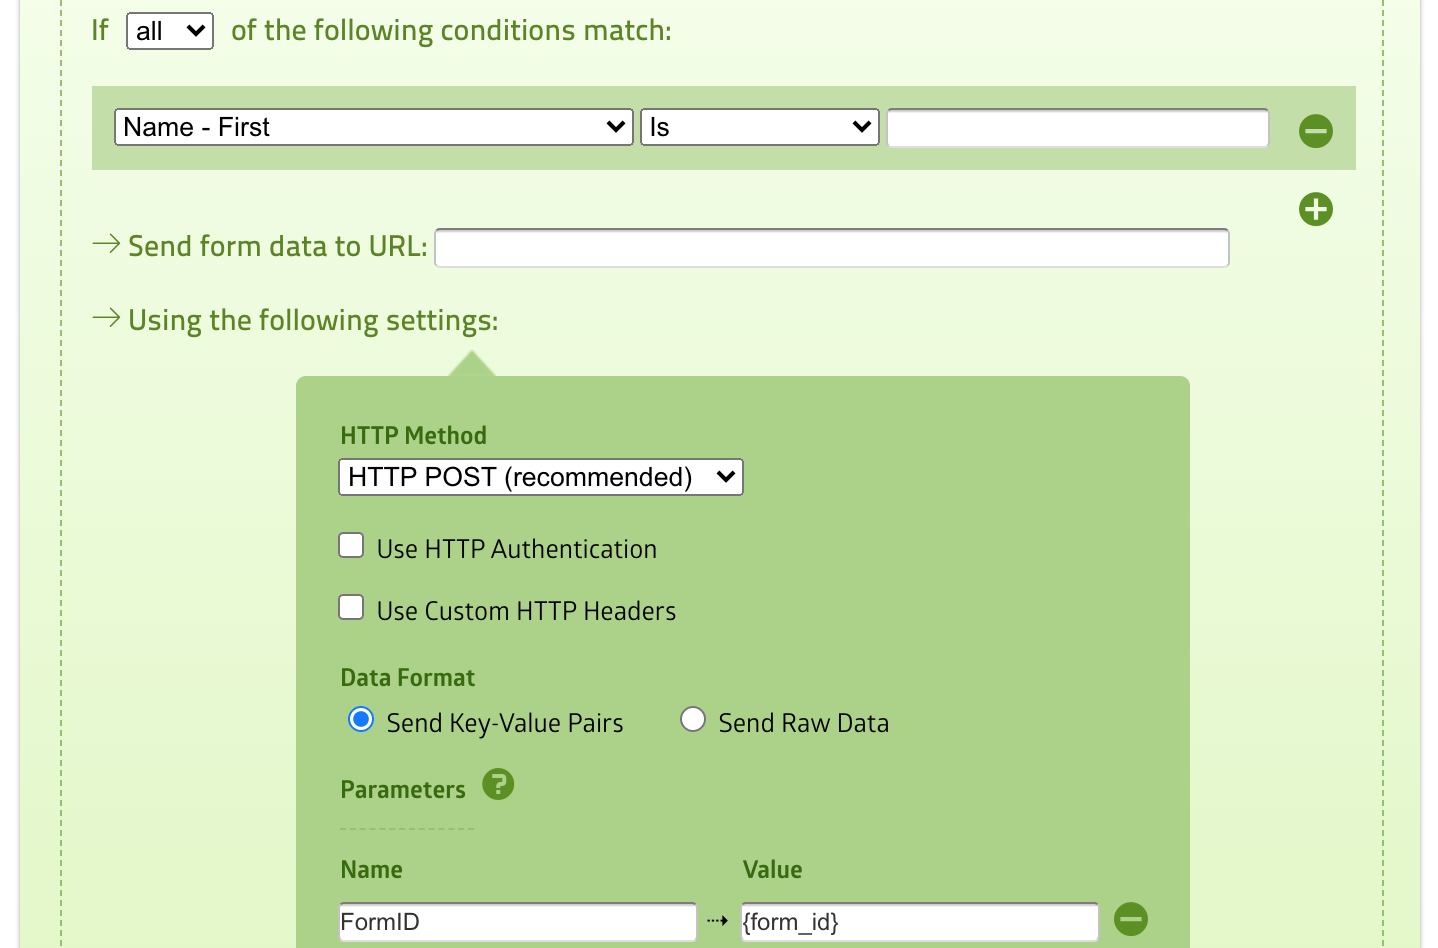The height and width of the screenshot is (948, 1438).
Task: Open the Name - First field dropdown
Action: (x=374, y=127)
